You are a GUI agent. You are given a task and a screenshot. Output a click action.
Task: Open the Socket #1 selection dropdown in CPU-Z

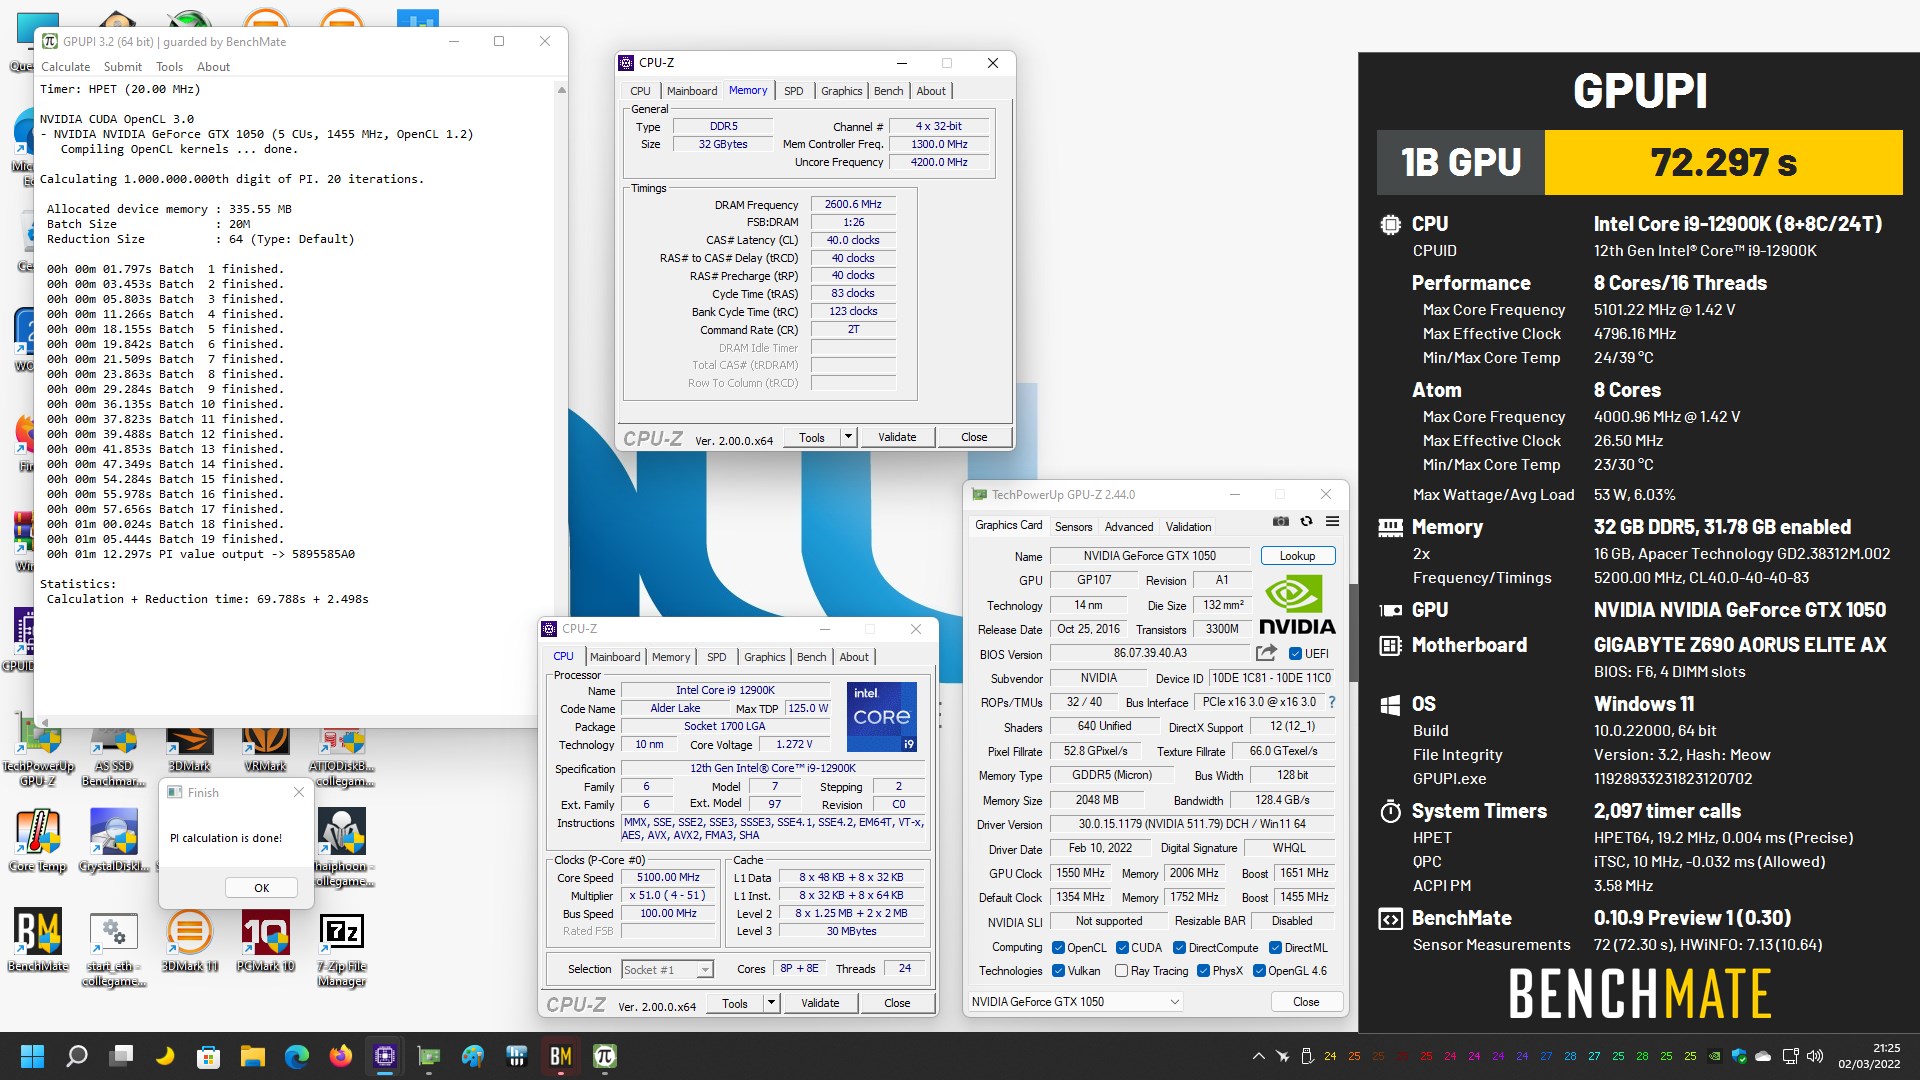pos(667,970)
